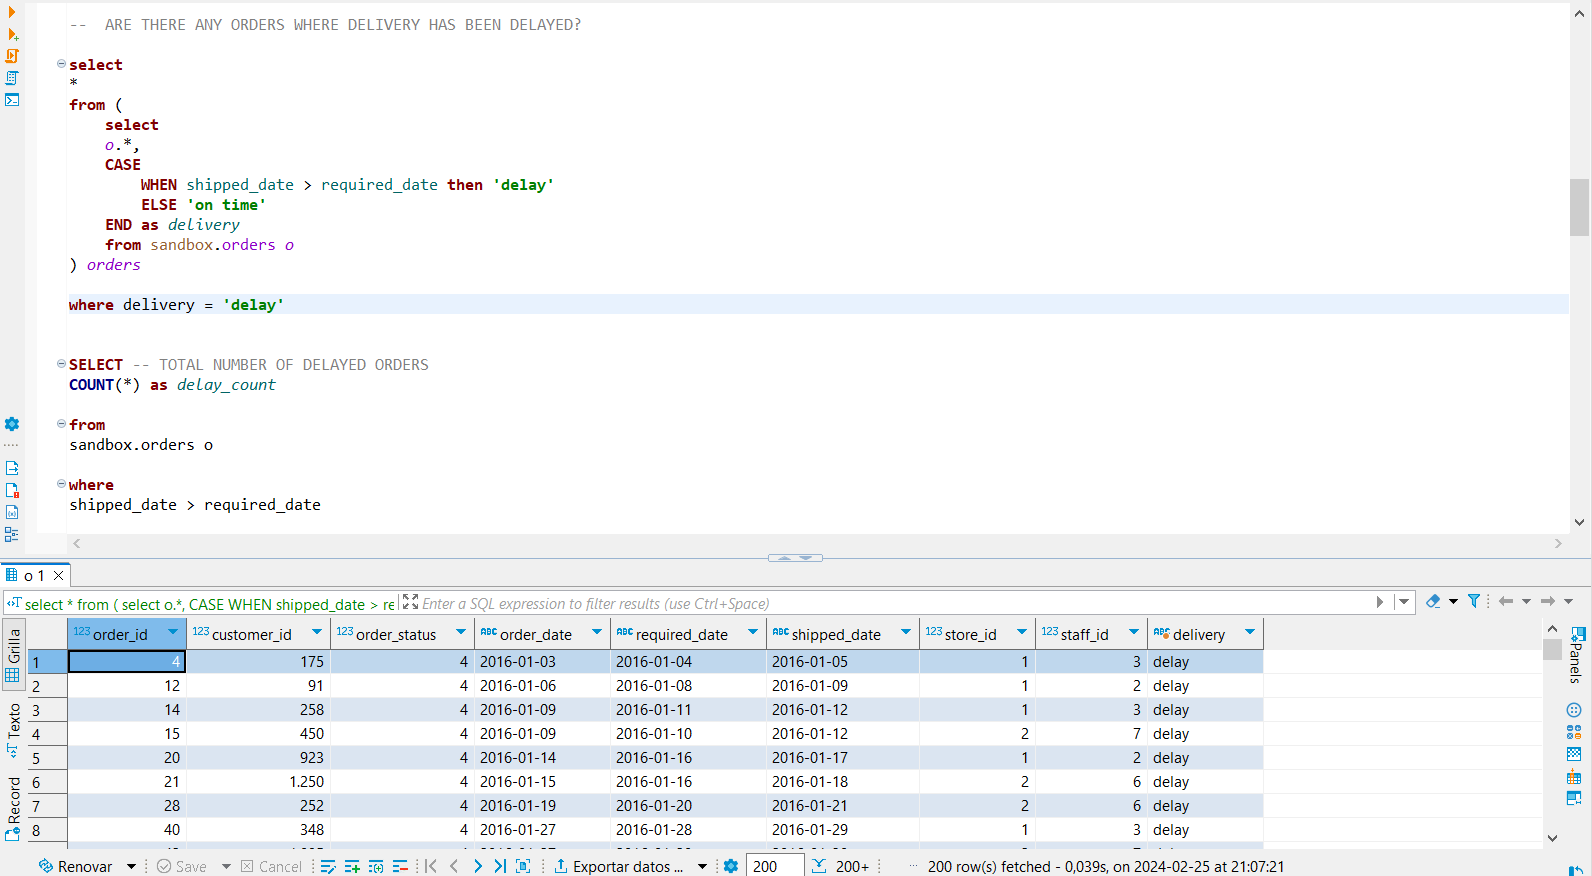Go forward in navigation history arrow

pos(1548,601)
